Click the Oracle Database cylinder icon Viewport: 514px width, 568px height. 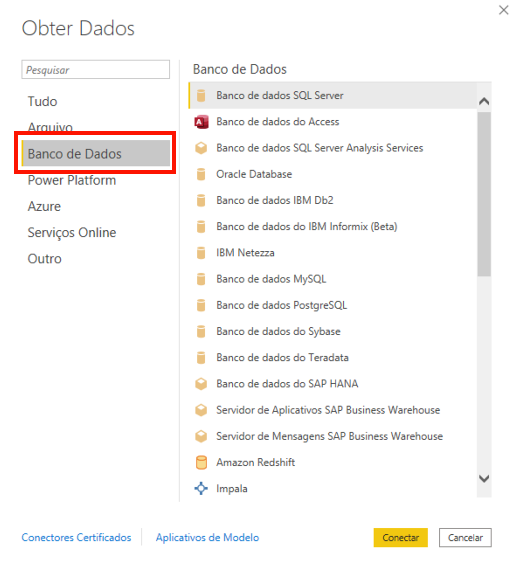pyautogui.click(x=201, y=174)
